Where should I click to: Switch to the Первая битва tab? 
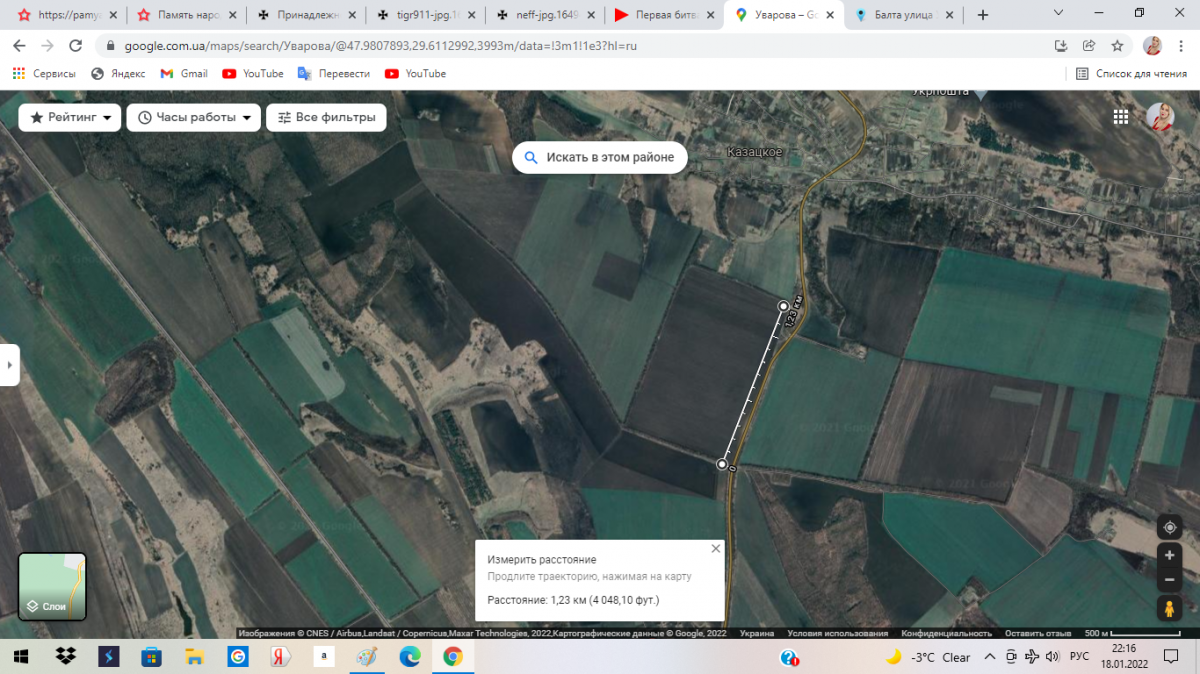[661, 15]
